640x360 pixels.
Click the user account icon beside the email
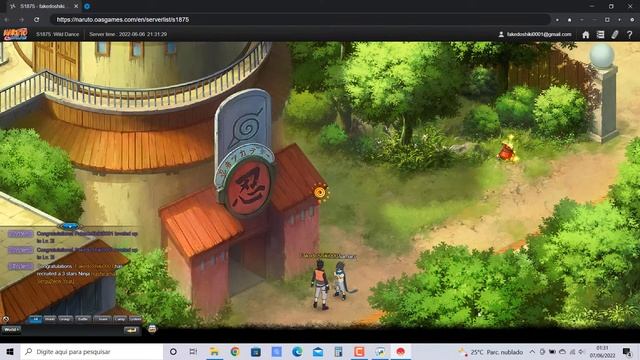click(501, 35)
